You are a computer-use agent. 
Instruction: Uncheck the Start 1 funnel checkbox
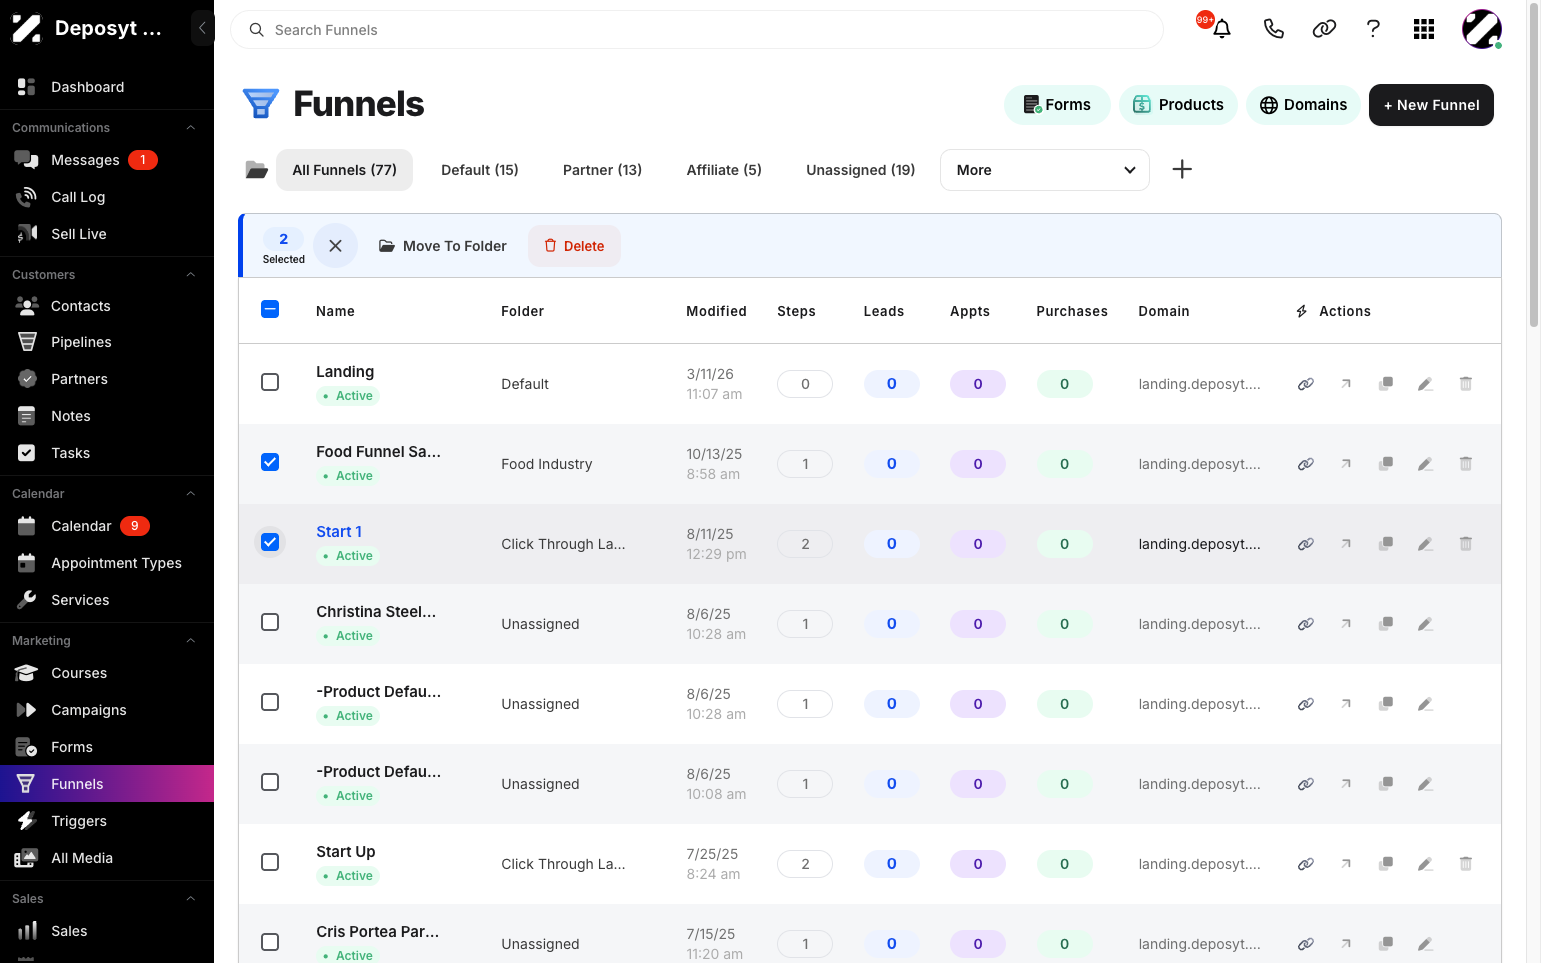click(270, 542)
